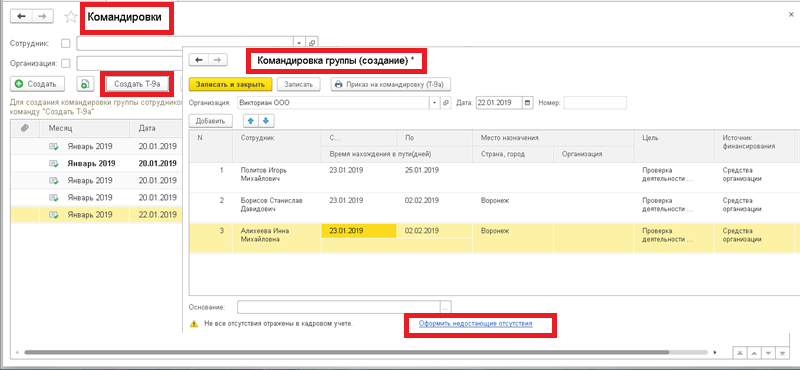Click the Цель column header

[673, 146]
